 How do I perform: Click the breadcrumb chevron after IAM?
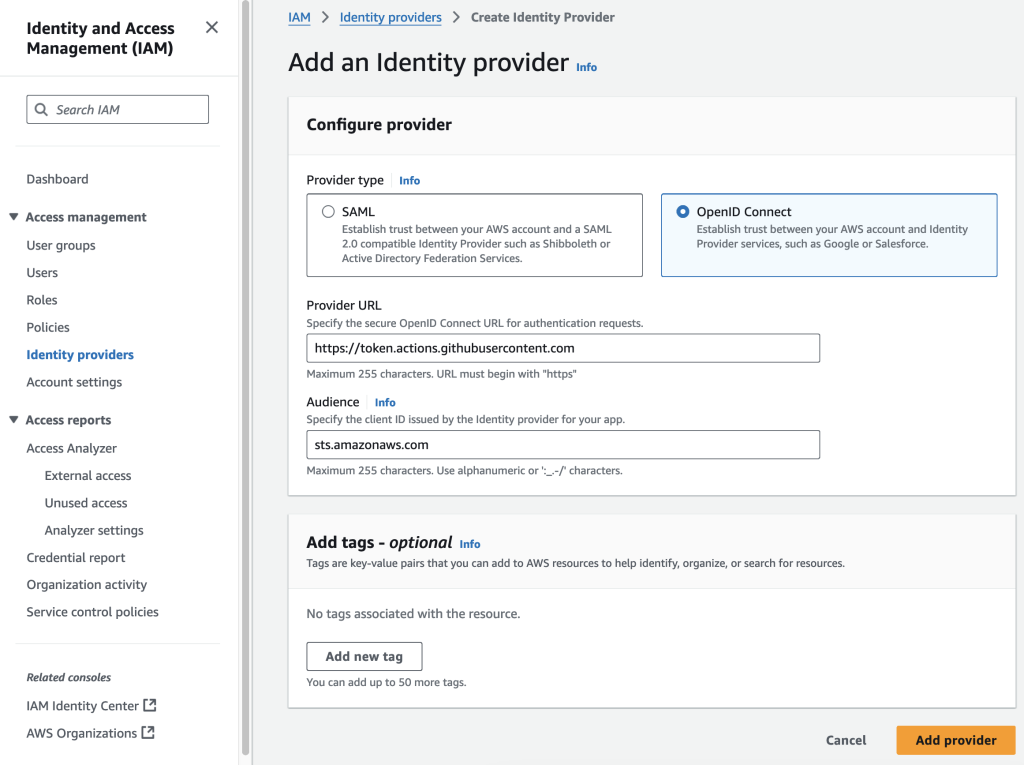(x=325, y=18)
